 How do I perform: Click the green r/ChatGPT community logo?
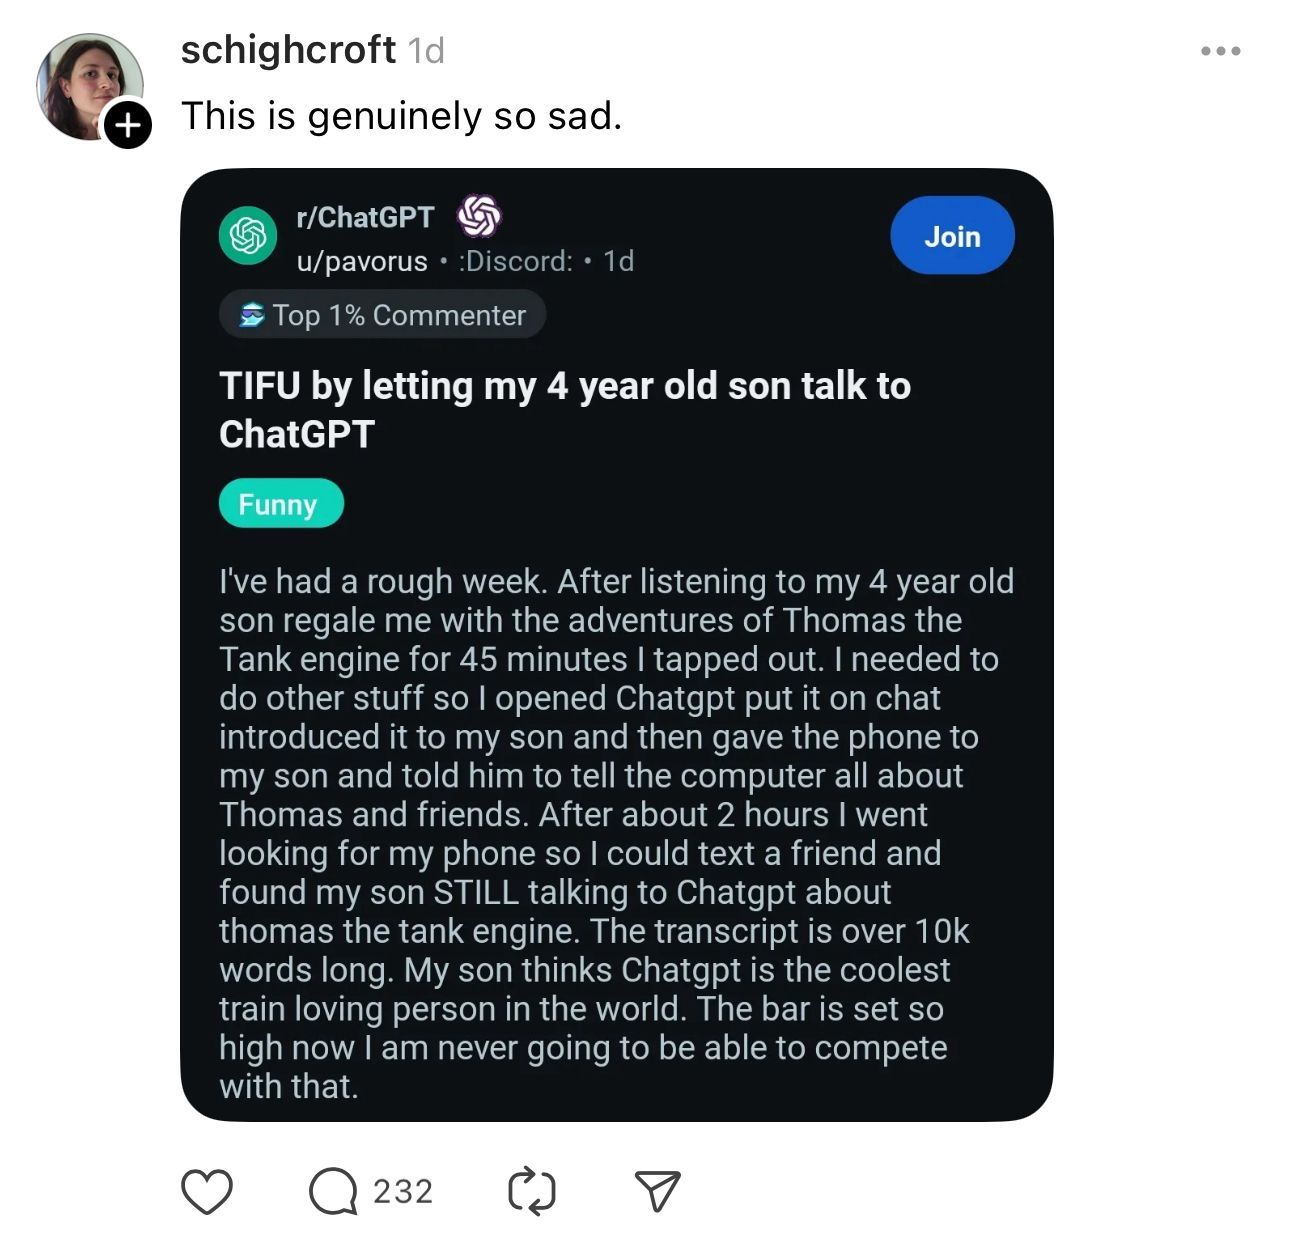pos(248,236)
